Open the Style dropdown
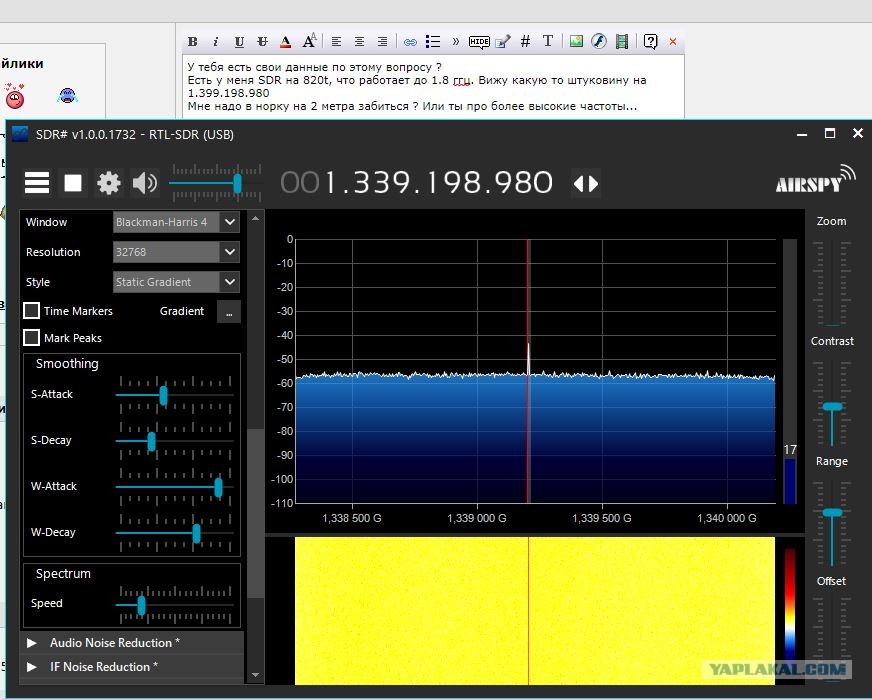This screenshot has height=699, width=872. tap(176, 282)
